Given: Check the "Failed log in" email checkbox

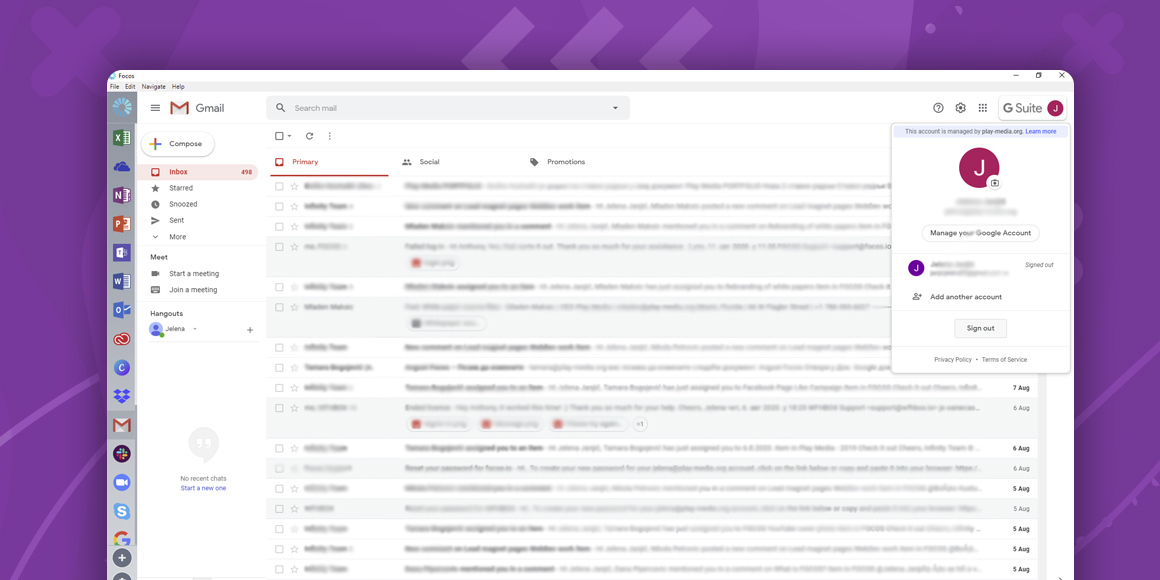Looking at the screenshot, I should pyautogui.click(x=279, y=246).
